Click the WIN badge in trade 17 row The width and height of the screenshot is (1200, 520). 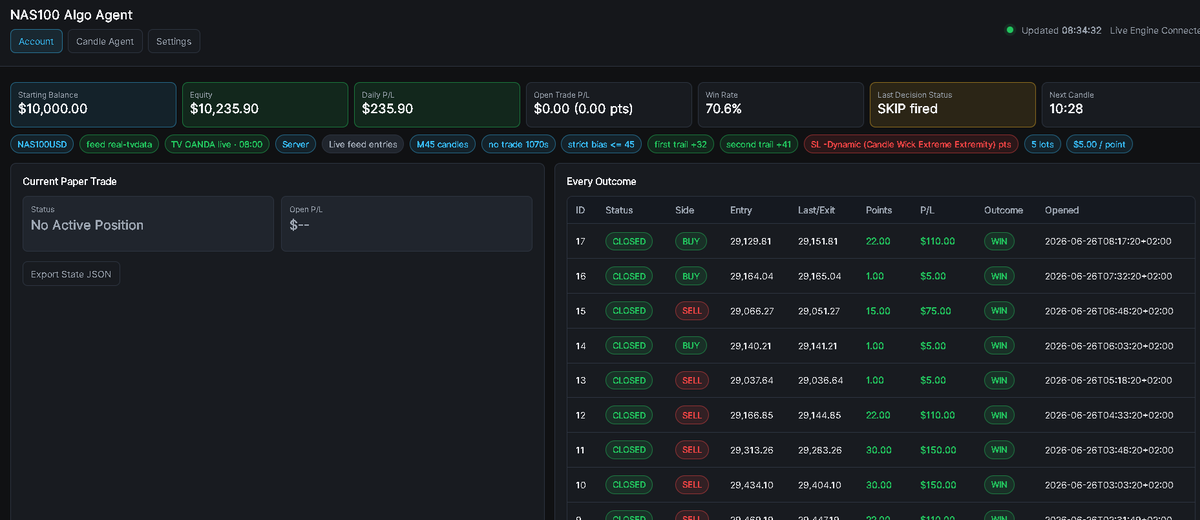point(998,241)
